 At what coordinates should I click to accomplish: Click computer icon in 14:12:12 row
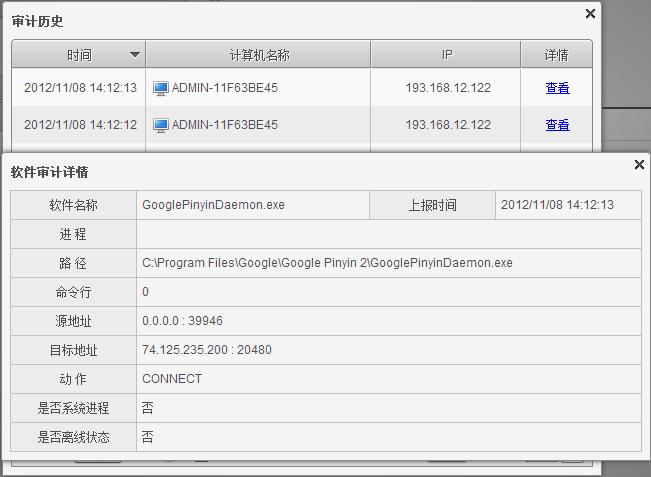pos(161,125)
